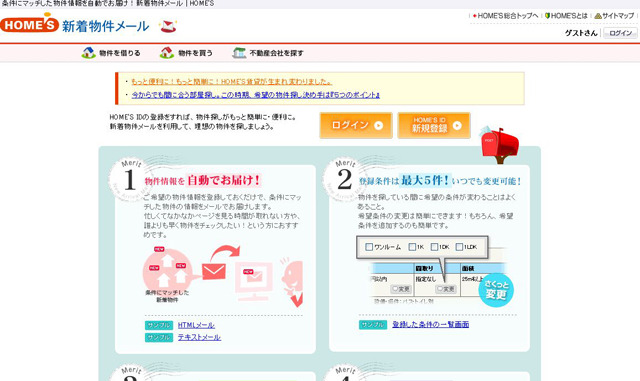Image resolution: width=640 pixels, height=381 pixels.
Task: Click the 間取り column header in illustration
Action: click(x=424, y=268)
